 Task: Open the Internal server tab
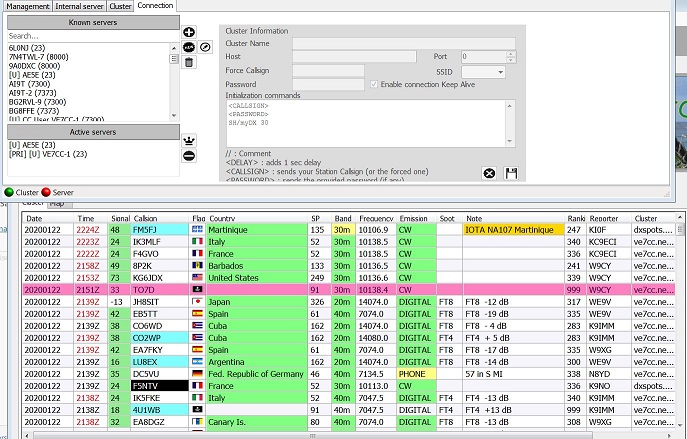click(x=79, y=6)
